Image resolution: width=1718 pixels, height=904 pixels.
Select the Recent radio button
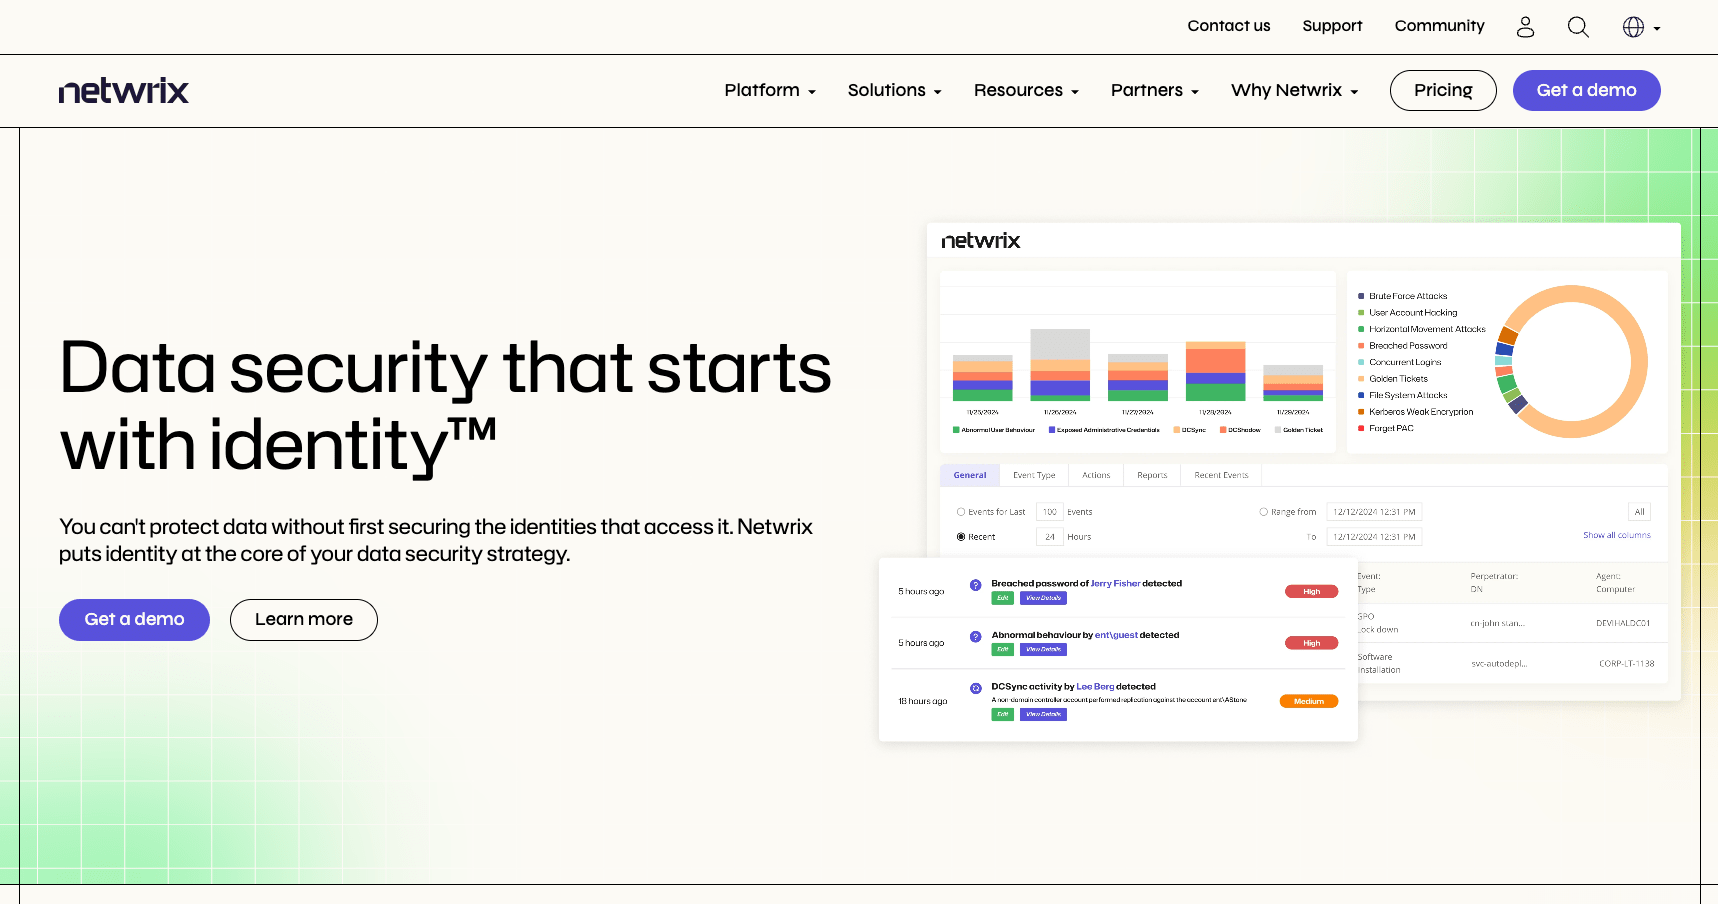tap(961, 537)
